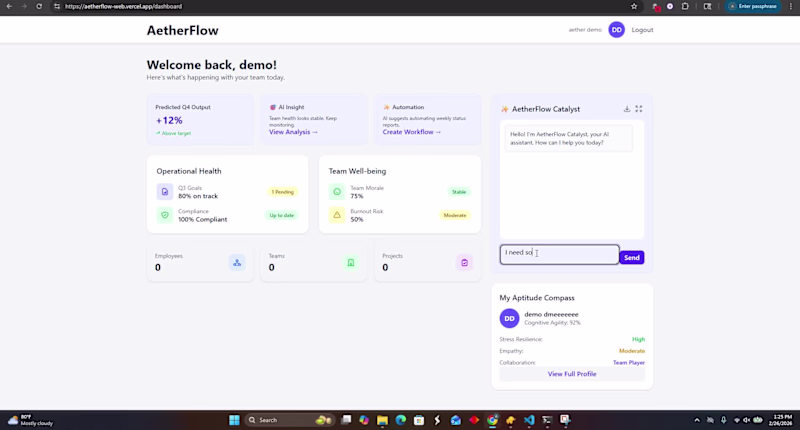Click the Q3 Goals document icon
Image resolution: width=800 pixels, height=430 pixels.
165,192
